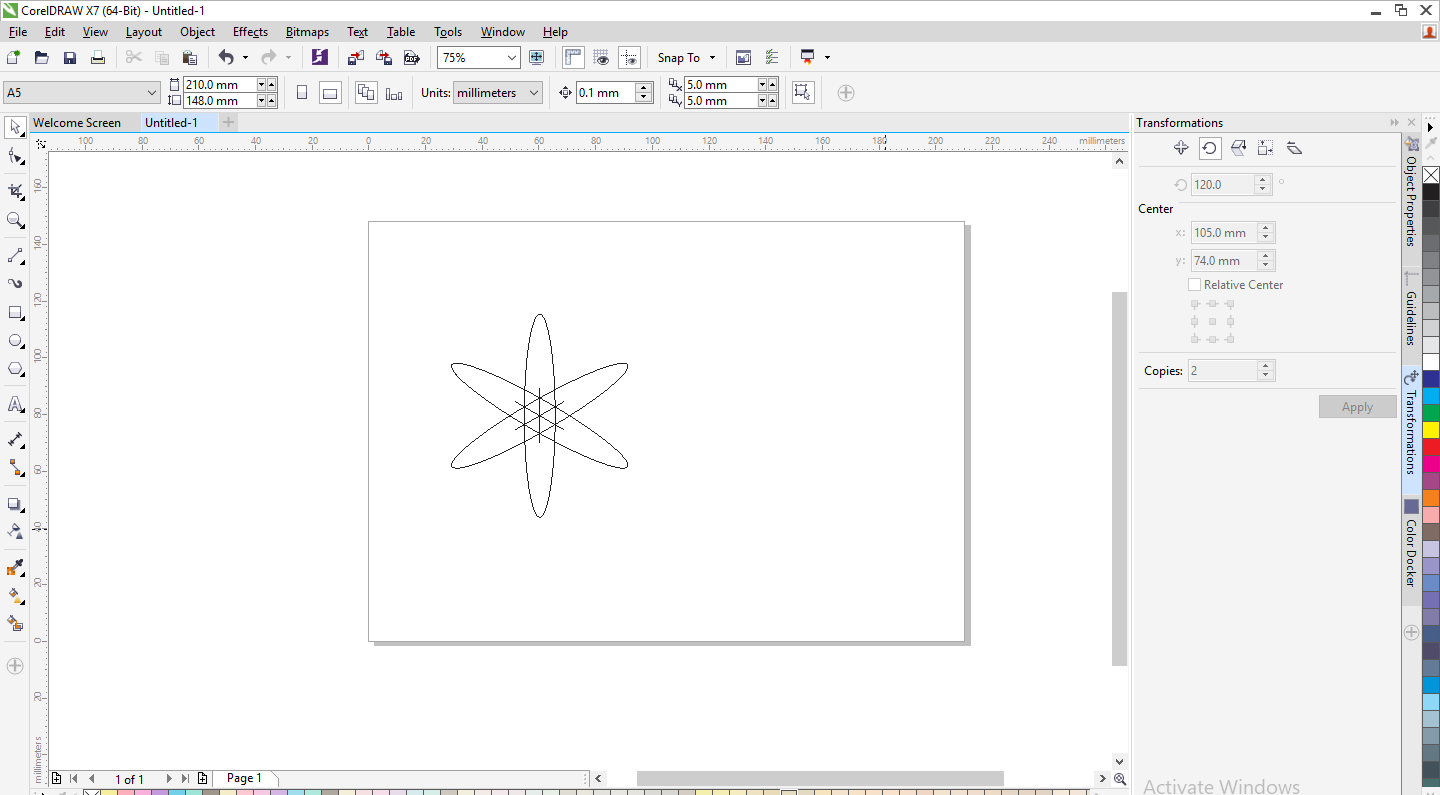Viewport: 1440px width, 795px height.
Task: Open the Snap To options
Action: [x=686, y=58]
